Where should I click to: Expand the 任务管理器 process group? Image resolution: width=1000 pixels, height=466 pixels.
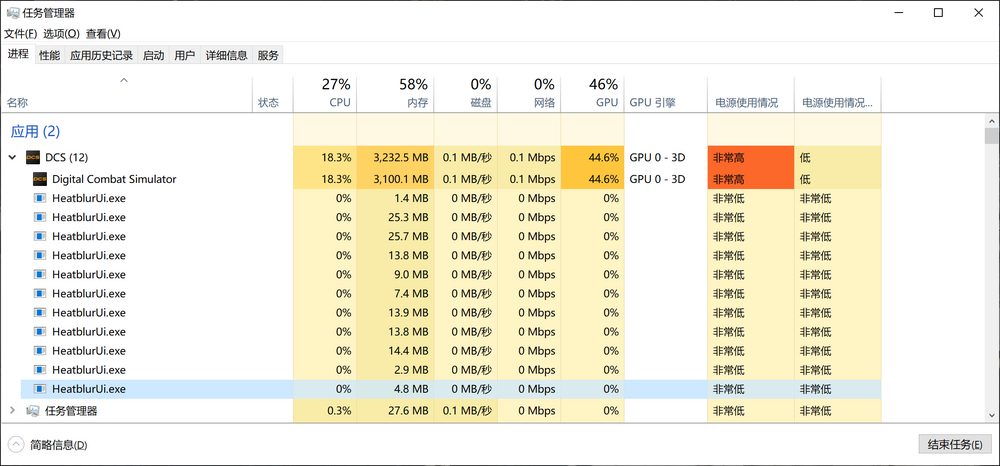[12, 410]
